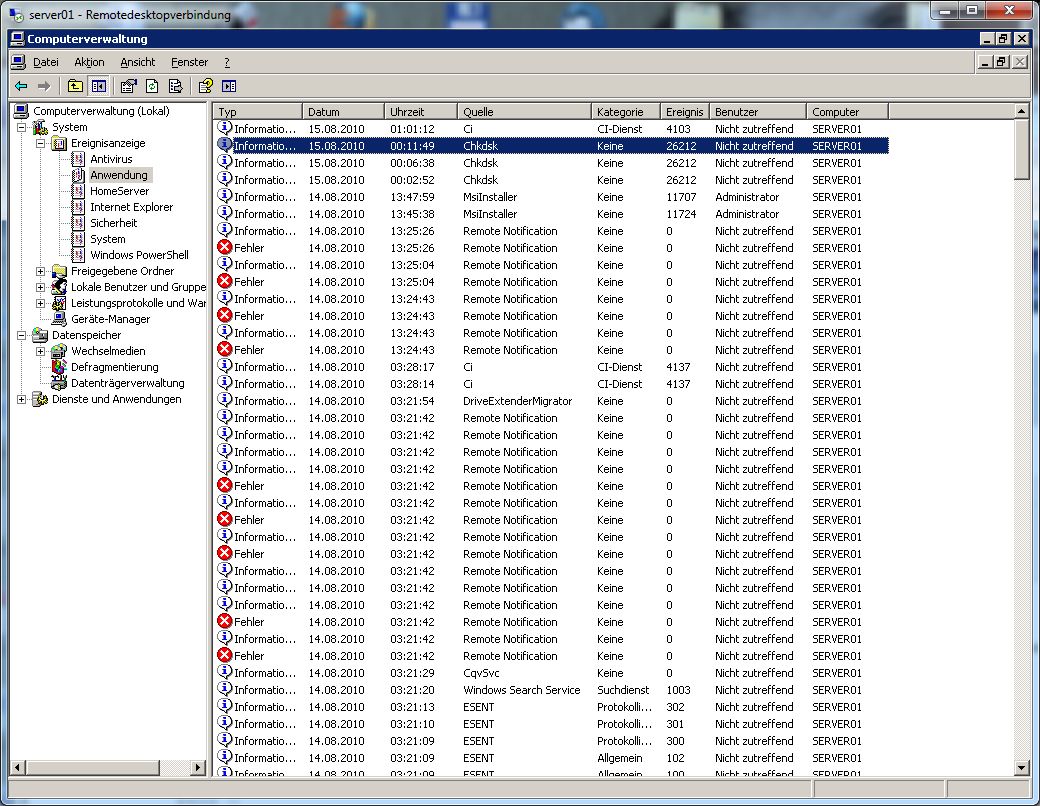
Task: Open Defragmentierung in the tree
Action: 114,367
